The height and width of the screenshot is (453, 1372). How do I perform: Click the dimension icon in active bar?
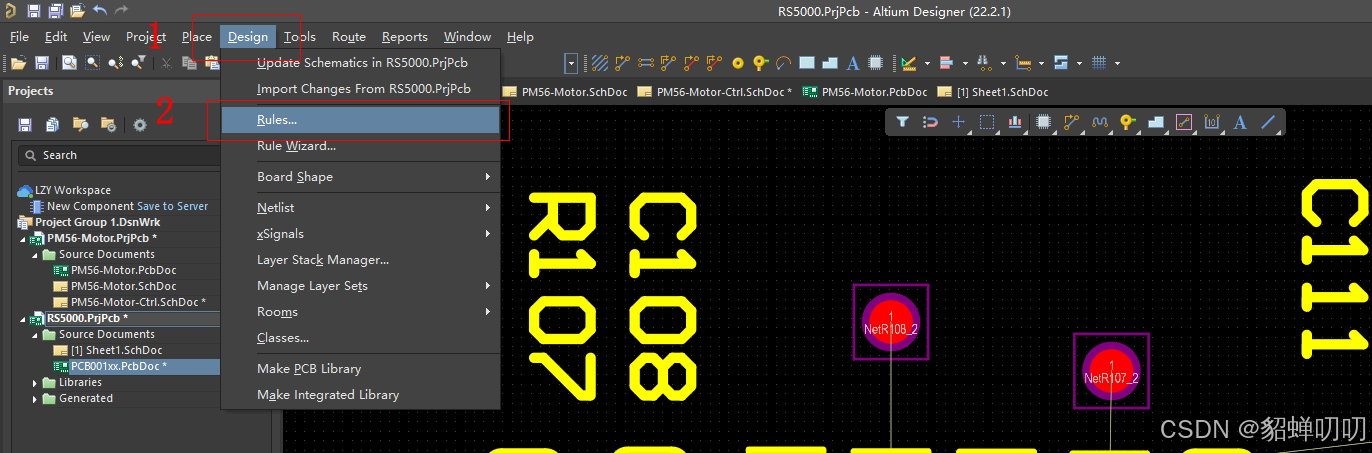coord(1212,122)
